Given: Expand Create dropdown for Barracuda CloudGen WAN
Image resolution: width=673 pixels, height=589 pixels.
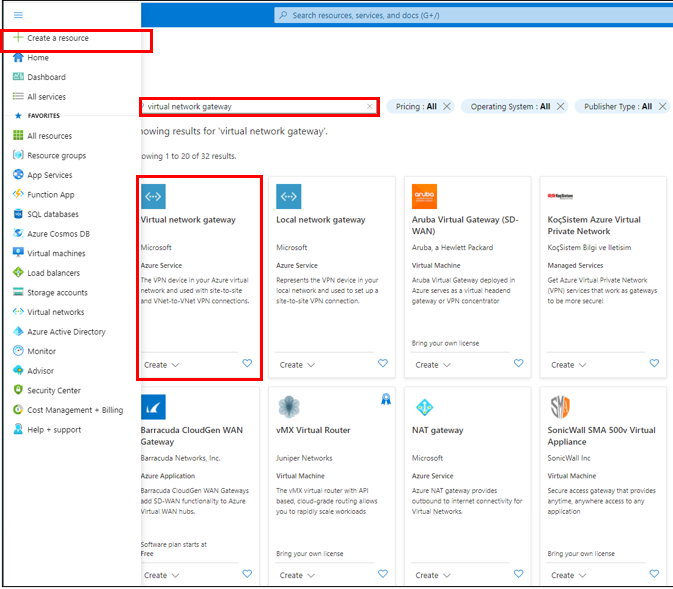Looking at the screenshot, I should point(162,575).
